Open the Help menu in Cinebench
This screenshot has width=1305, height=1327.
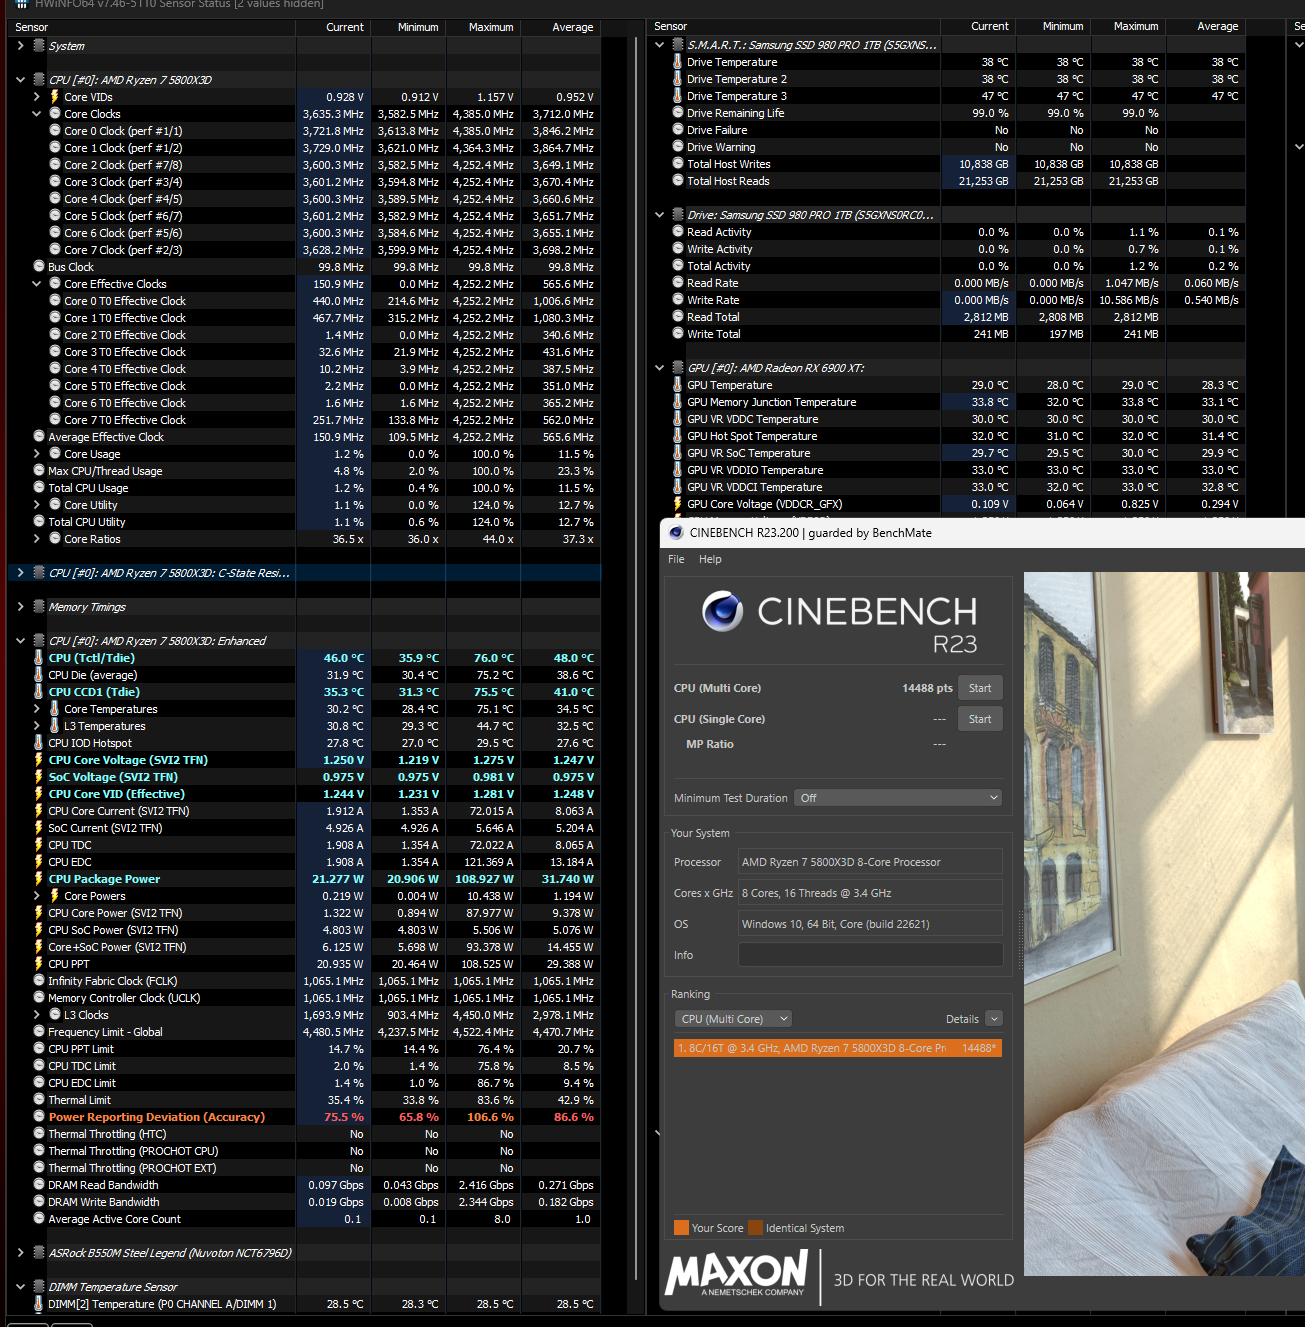(x=710, y=559)
